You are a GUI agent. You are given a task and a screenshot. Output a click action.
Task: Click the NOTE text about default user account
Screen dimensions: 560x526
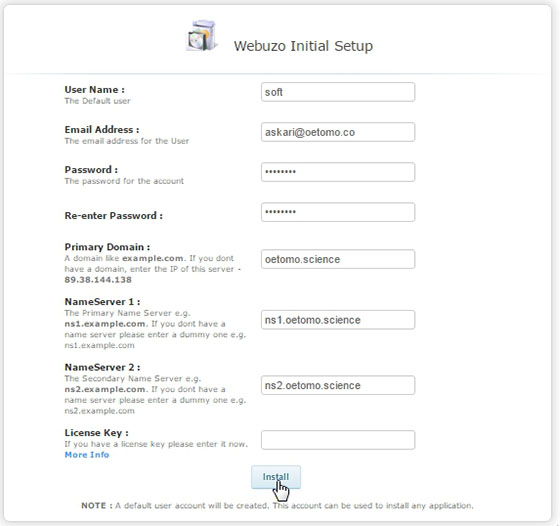277,506
